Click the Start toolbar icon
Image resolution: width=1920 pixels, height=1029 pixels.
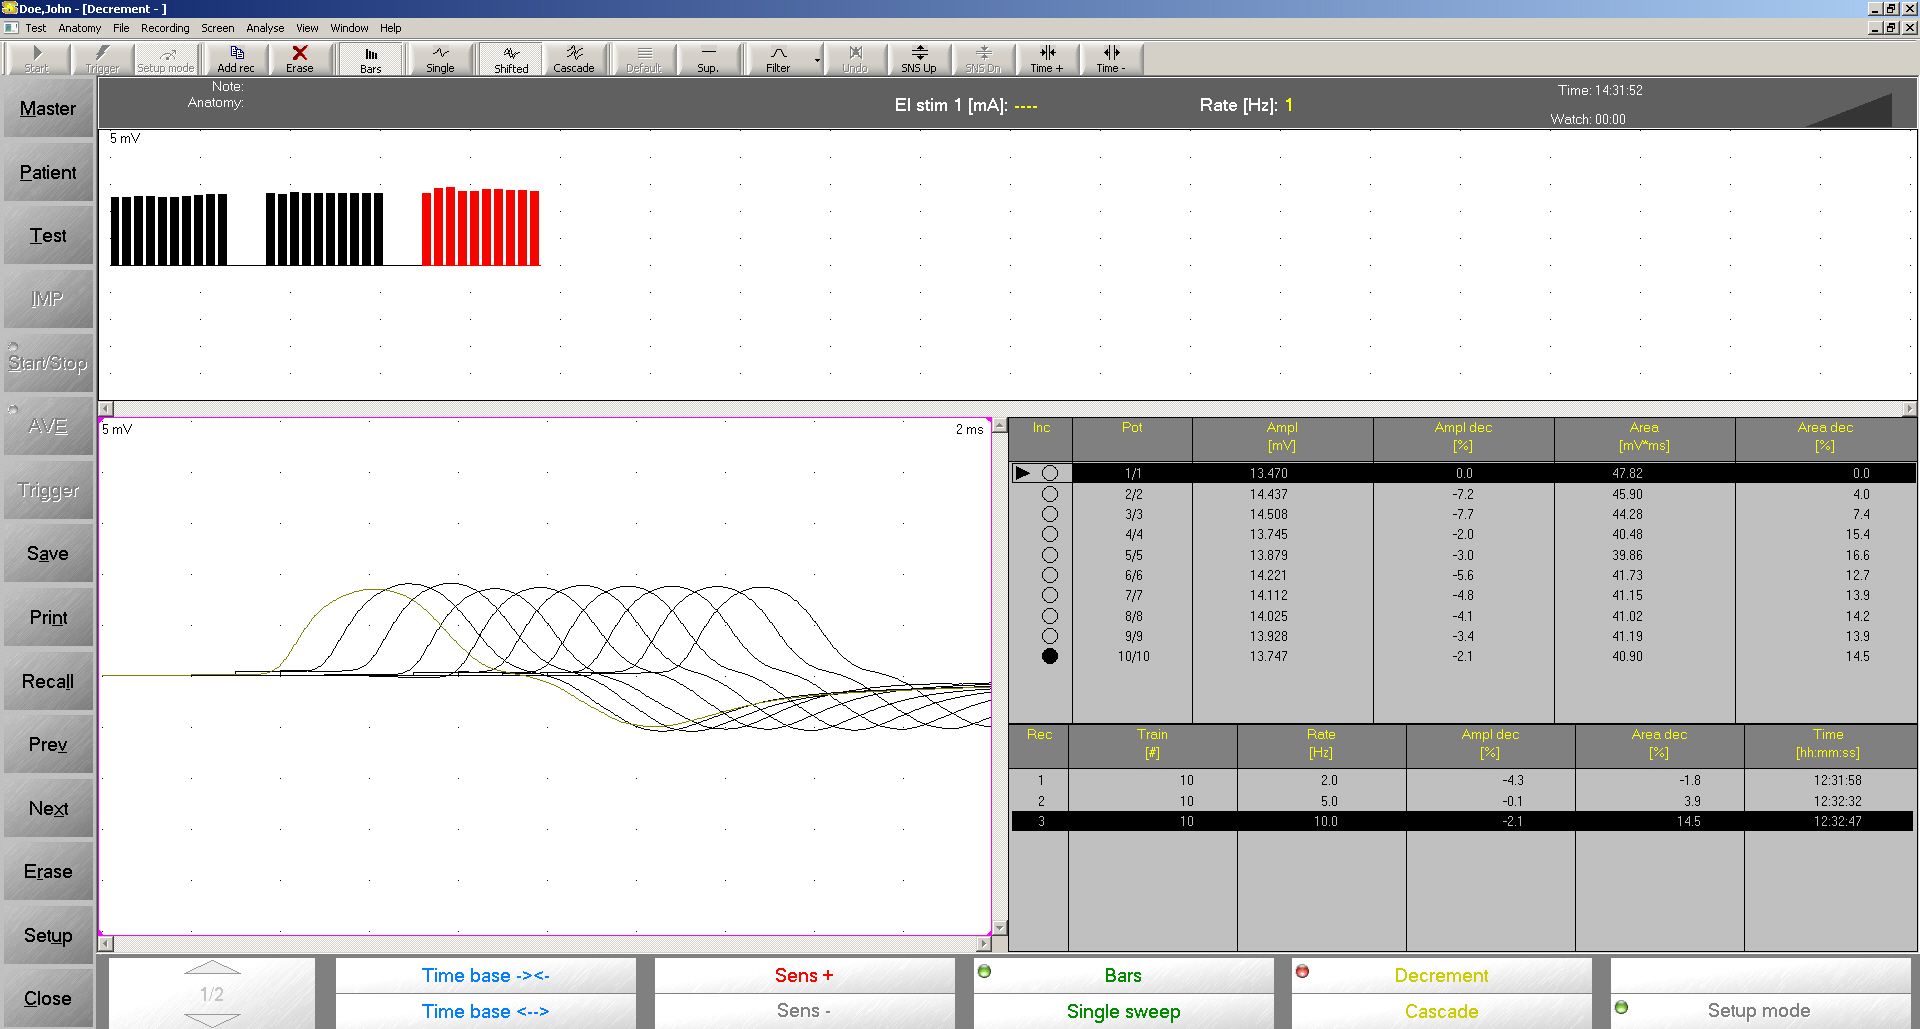click(37, 59)
